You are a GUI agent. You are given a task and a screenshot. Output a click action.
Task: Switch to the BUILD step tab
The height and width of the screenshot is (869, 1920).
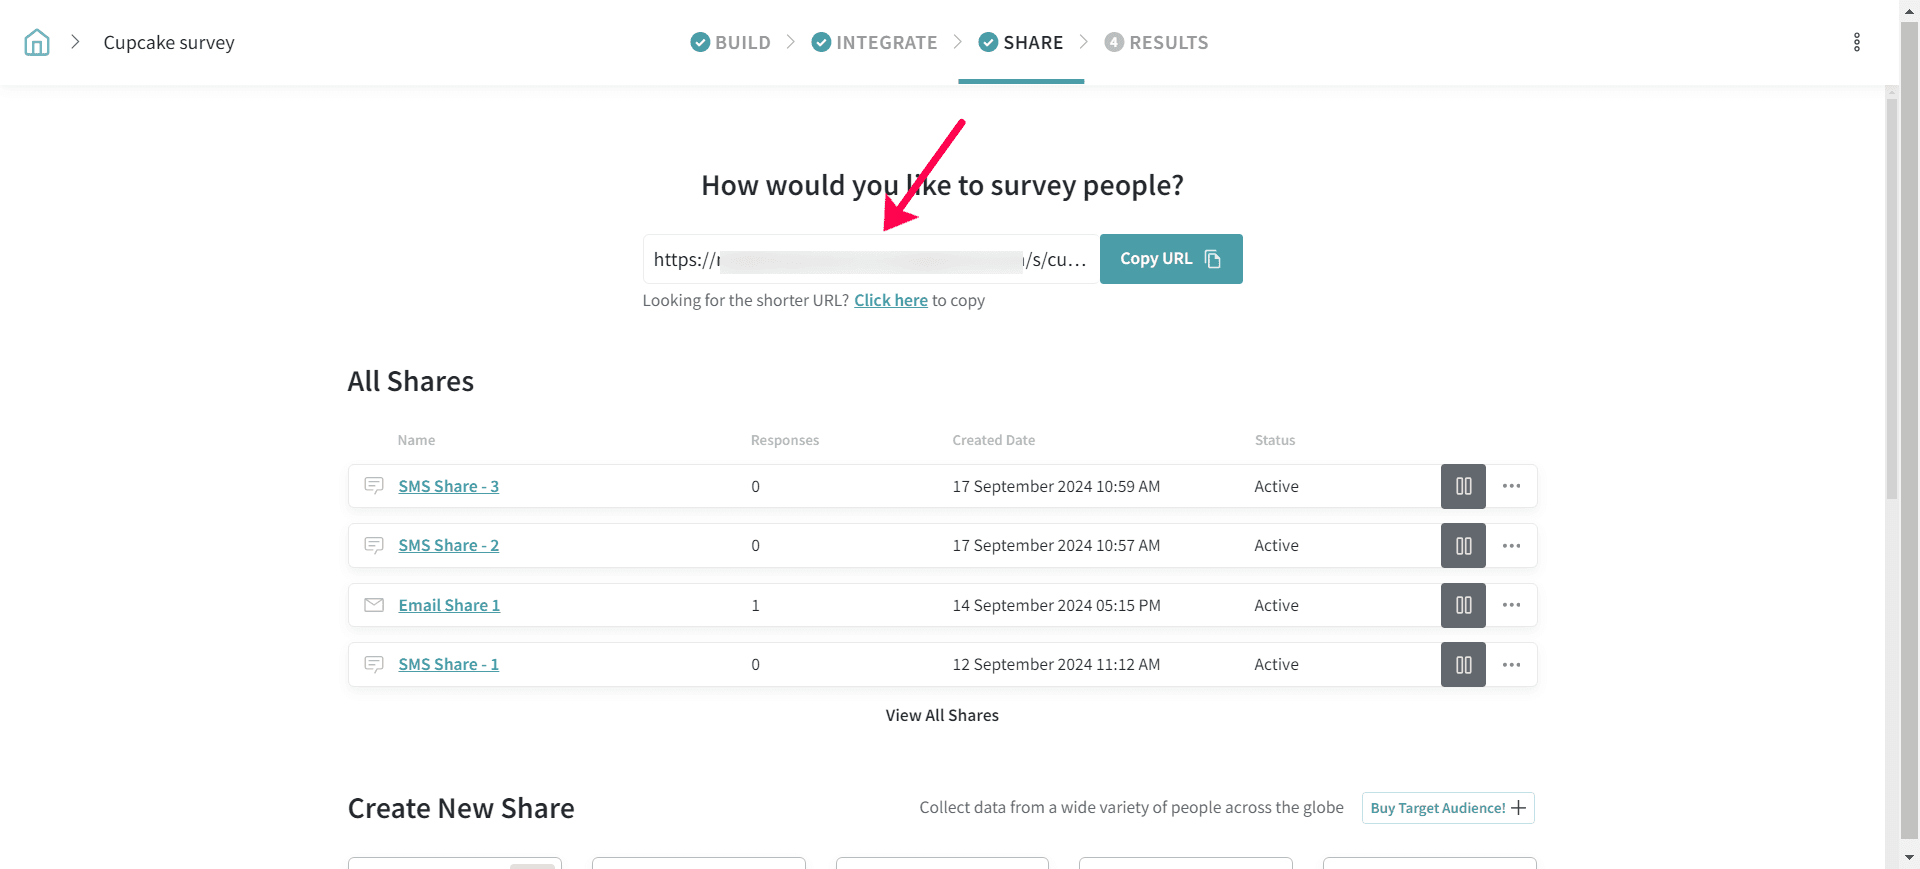[x=731, y=42]
